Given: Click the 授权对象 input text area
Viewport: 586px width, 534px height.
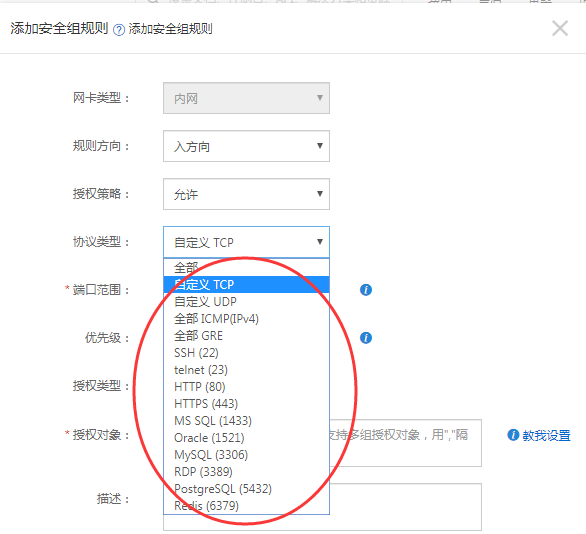Looking at the screenshot, I should 405,443.
